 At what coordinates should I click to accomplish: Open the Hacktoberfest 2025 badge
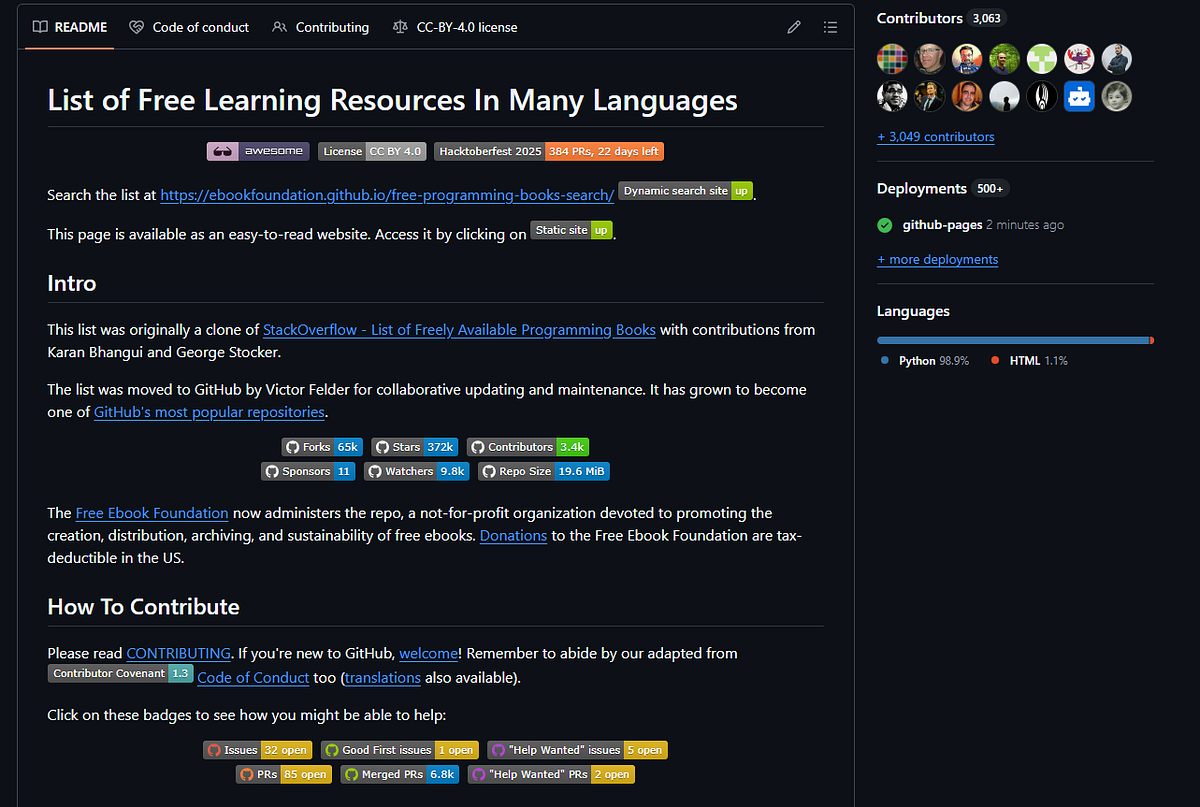coord(549,151)
